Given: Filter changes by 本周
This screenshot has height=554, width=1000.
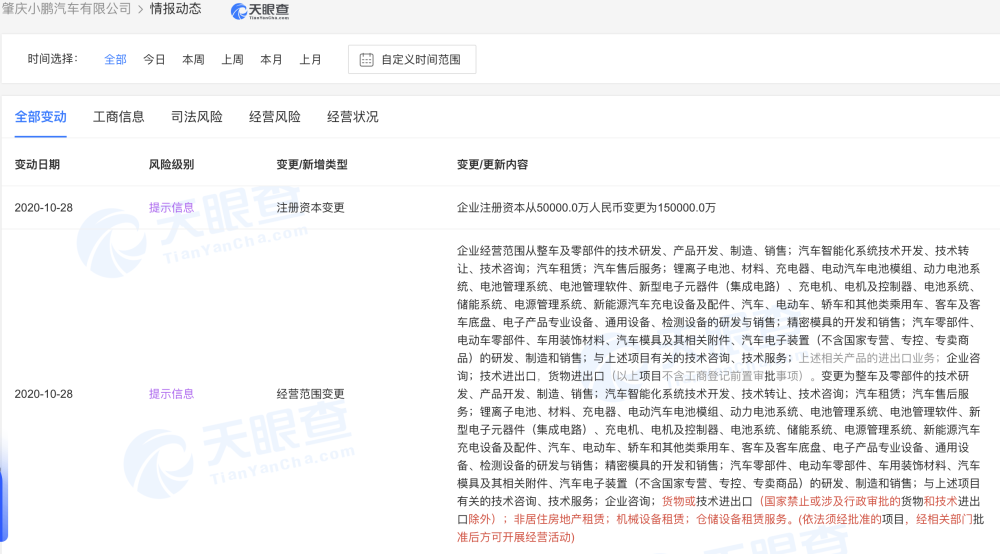Looking at the screenshot, I should pos(193,59).
